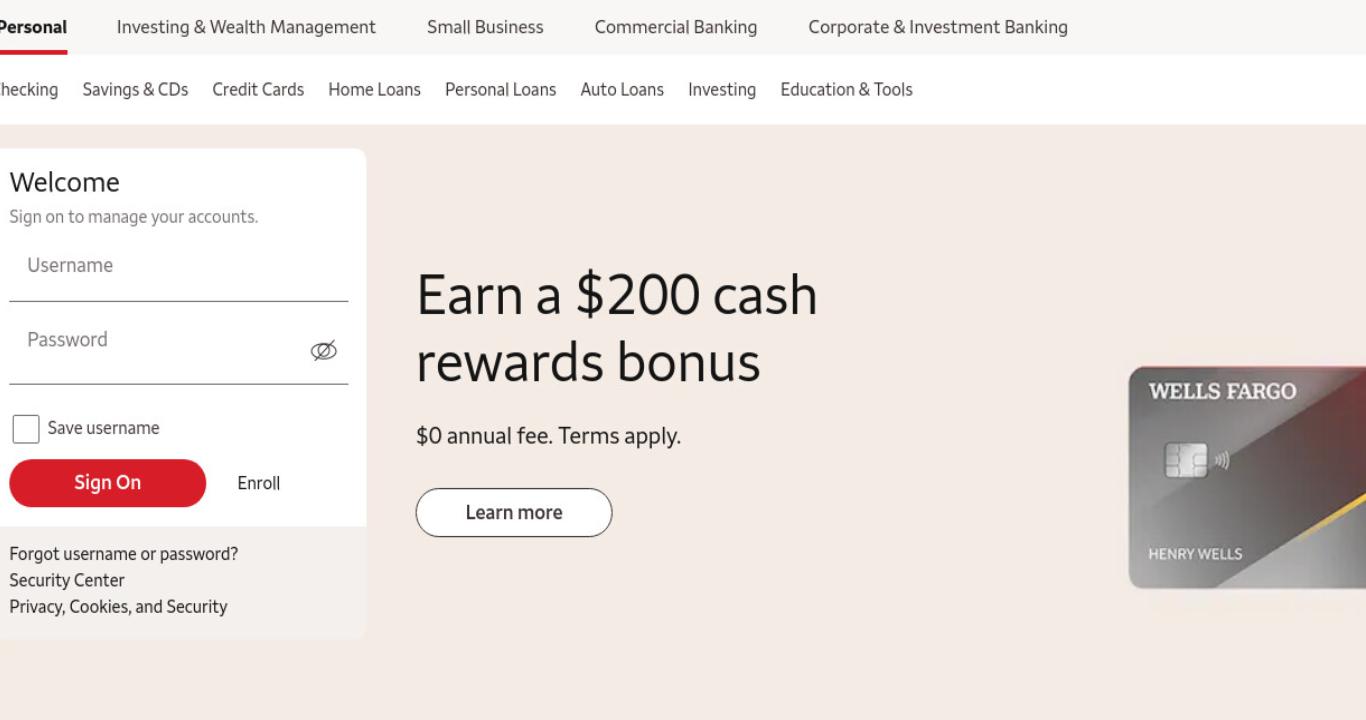Screen dimensions: 1366x720
Task: Click the Learn more button
Action: (x=514, y=512)
